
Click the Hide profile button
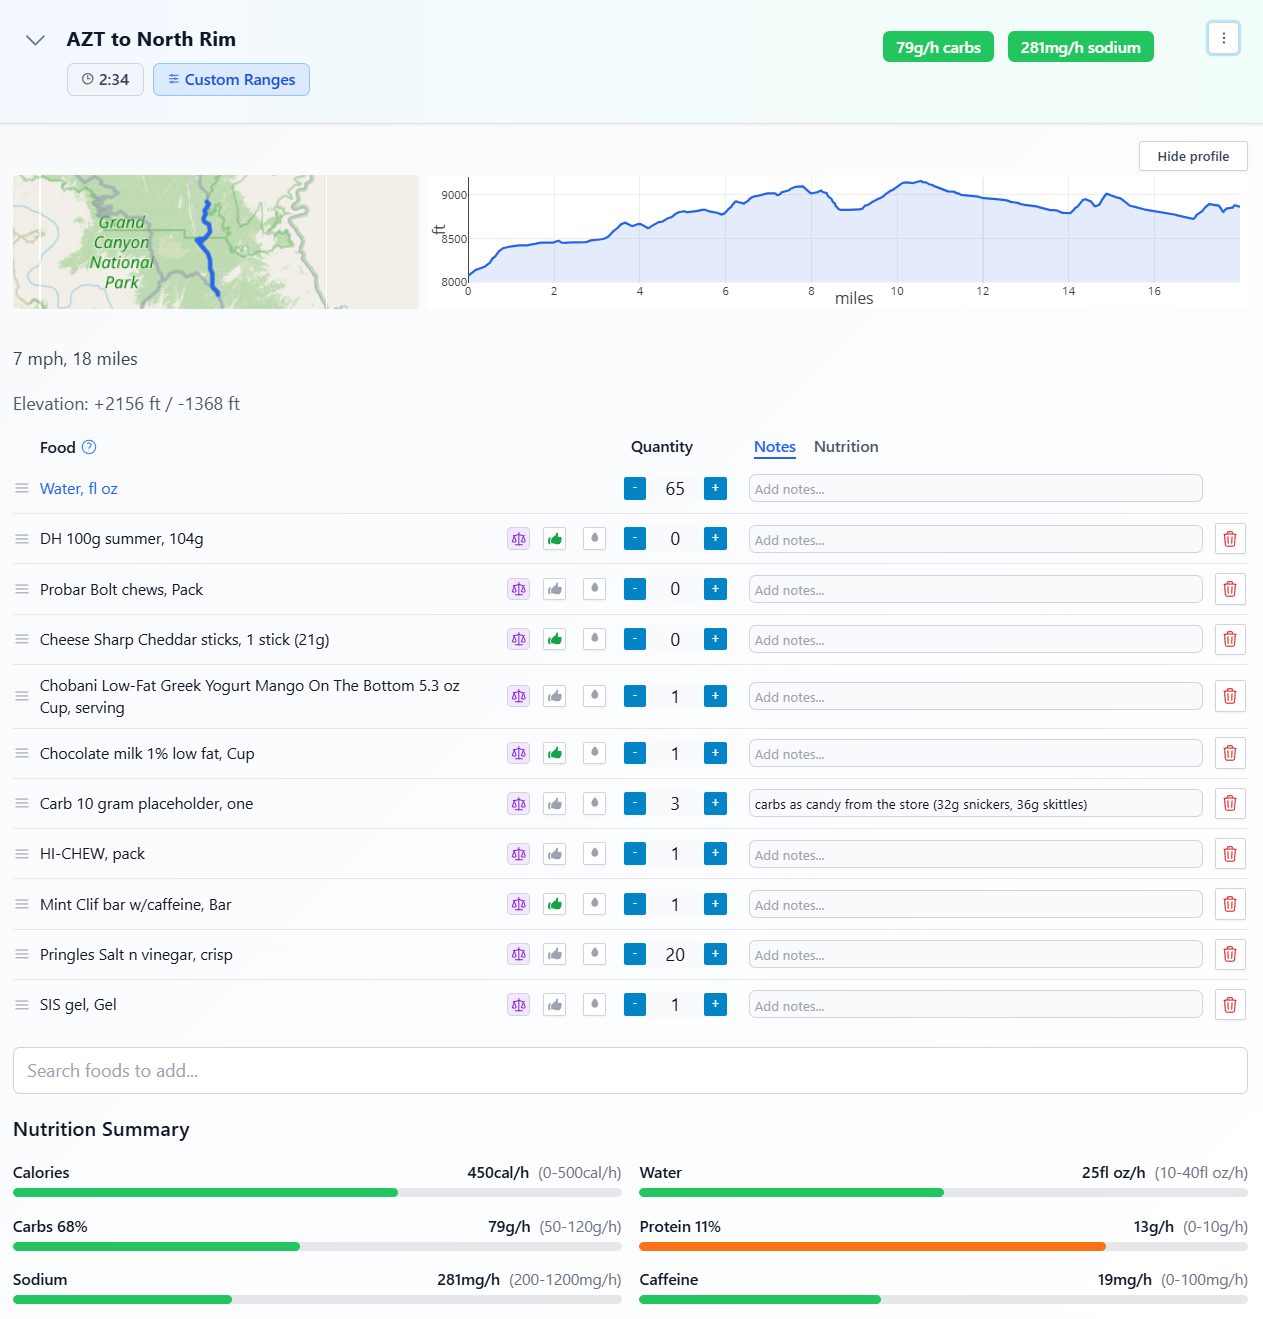pyautogui.click(x=1192, y=156)
